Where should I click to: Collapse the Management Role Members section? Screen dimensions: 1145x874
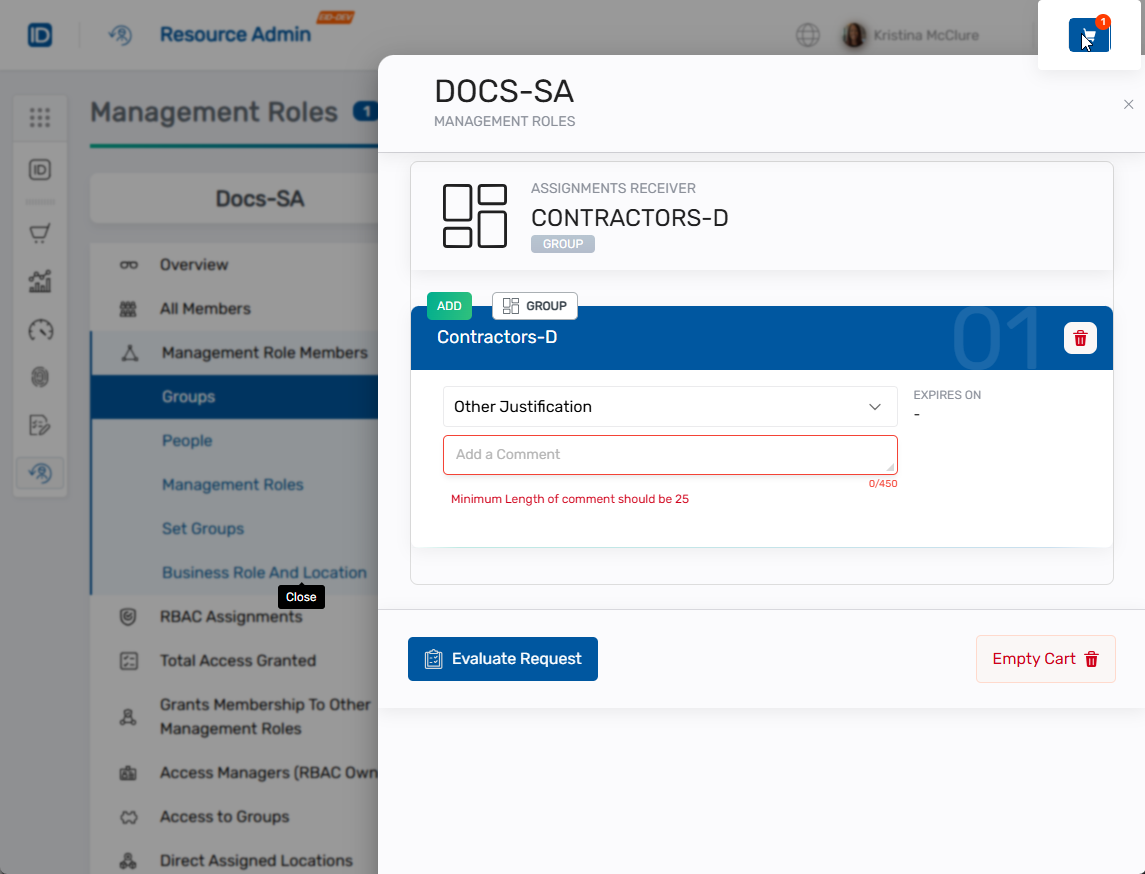point(264,353)
